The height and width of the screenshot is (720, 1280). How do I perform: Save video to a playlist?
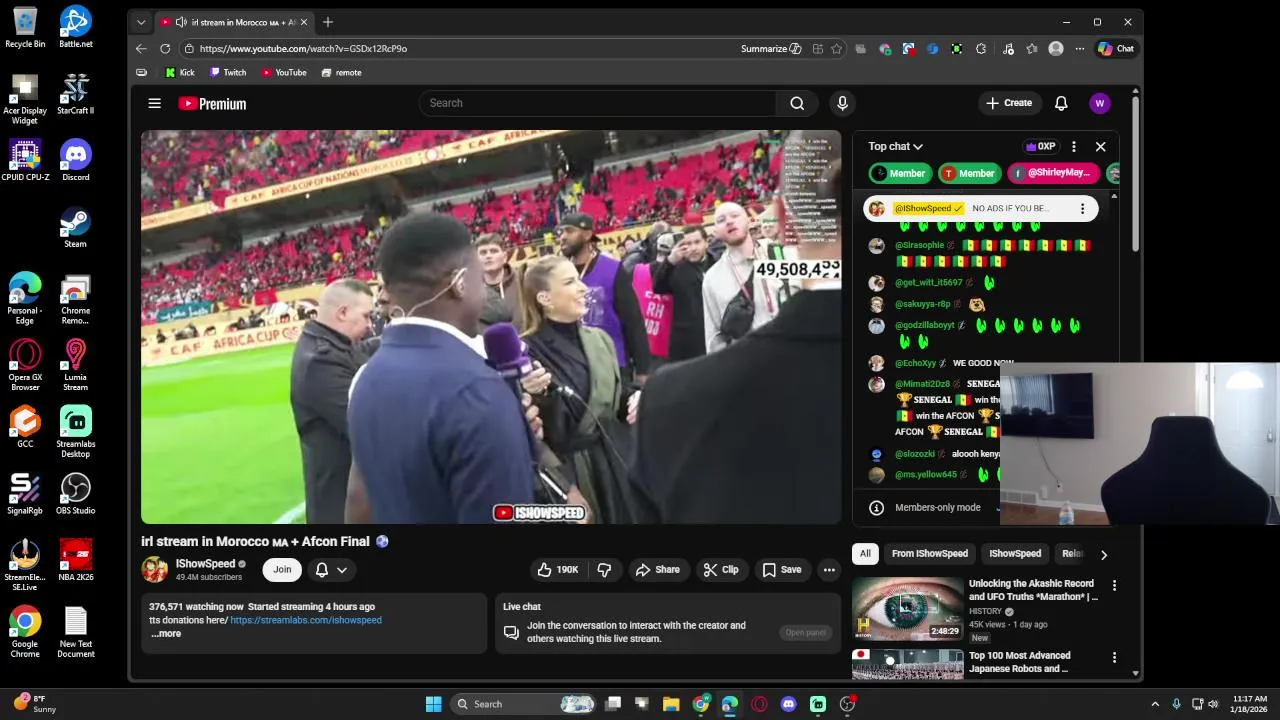coord(782,570)
